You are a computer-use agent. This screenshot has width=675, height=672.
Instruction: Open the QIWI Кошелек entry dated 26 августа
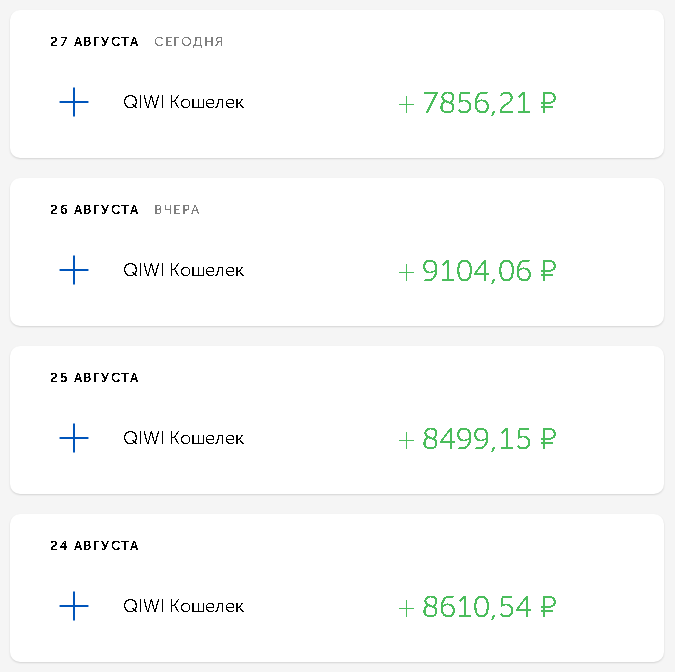pos(183,270)
